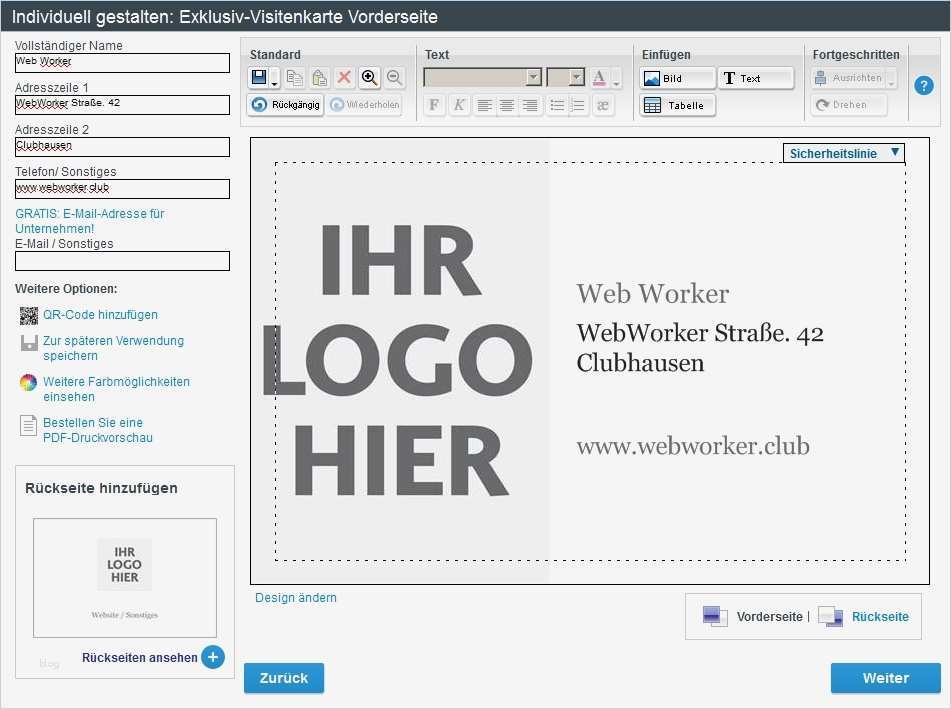Align text right
Image resolution: width=951 pixels, height=709 pixels.
530,106
